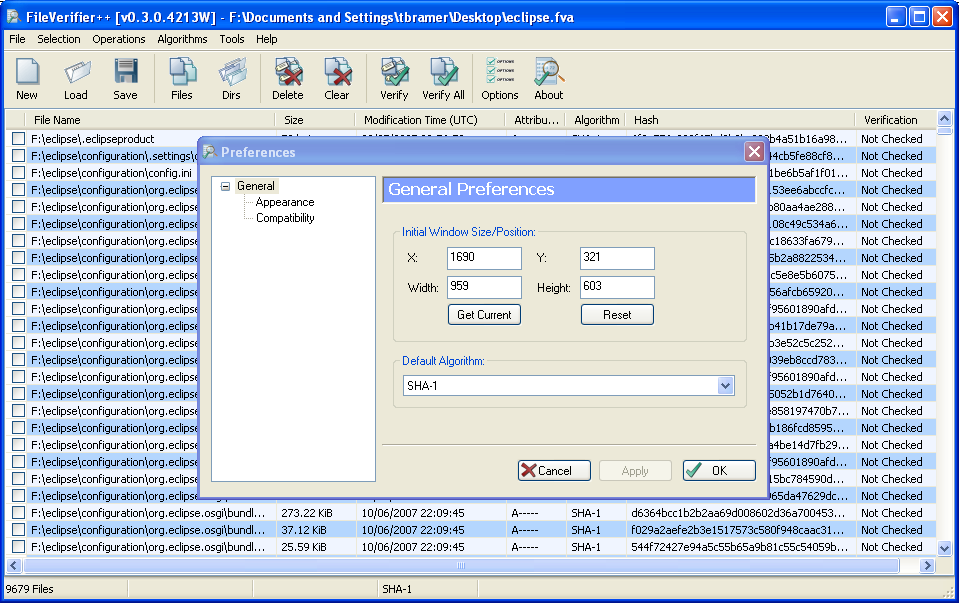Tick the checkbox for F:\eclipse\.eclipseproduct
The image size is (959, 603).
[18, 139]
